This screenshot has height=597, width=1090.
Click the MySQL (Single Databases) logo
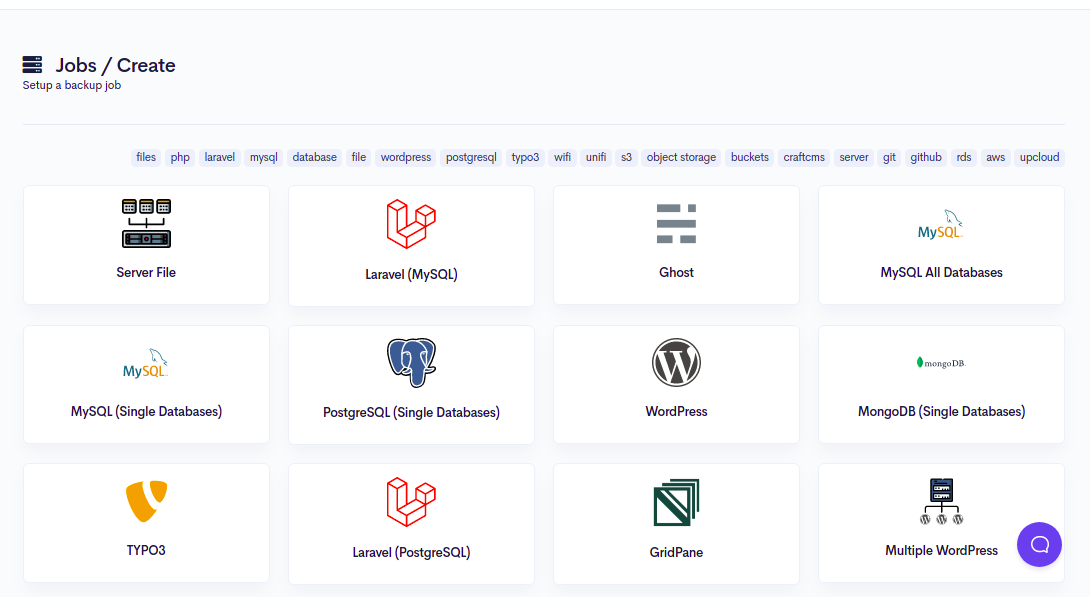[x=146, y=363]
